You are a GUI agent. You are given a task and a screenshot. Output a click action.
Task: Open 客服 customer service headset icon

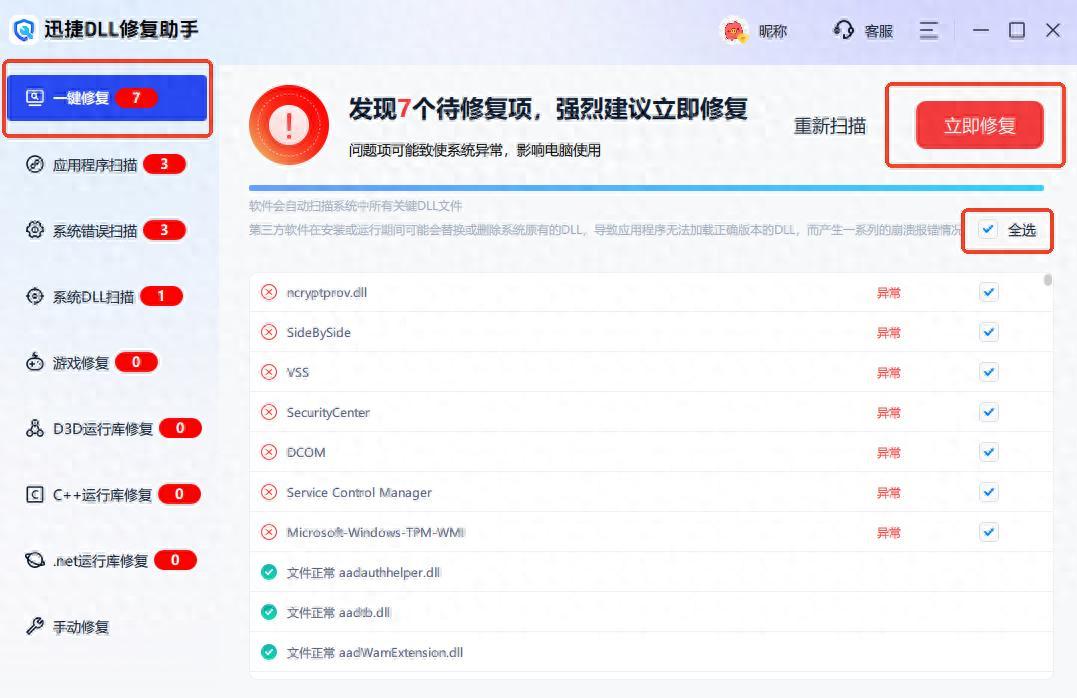pyautogui.click(x=843, y=30)
